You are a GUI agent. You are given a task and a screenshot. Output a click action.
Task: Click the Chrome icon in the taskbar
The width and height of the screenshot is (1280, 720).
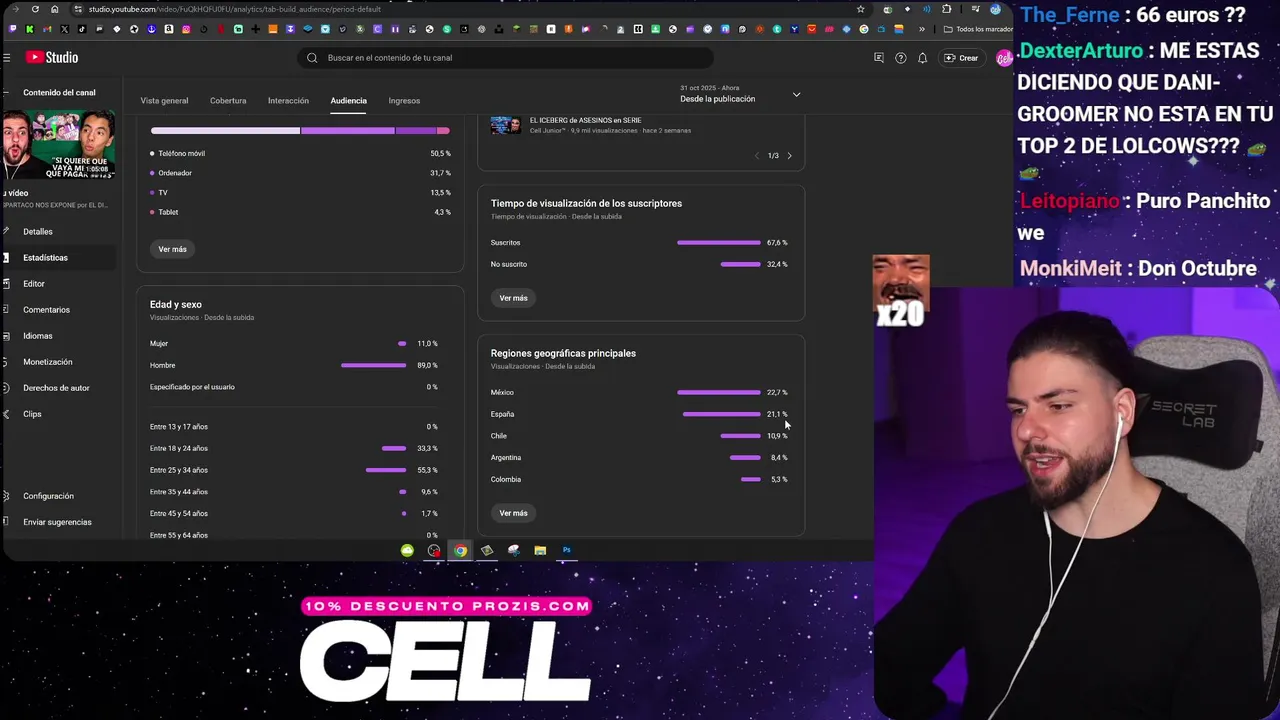(460, 550)
